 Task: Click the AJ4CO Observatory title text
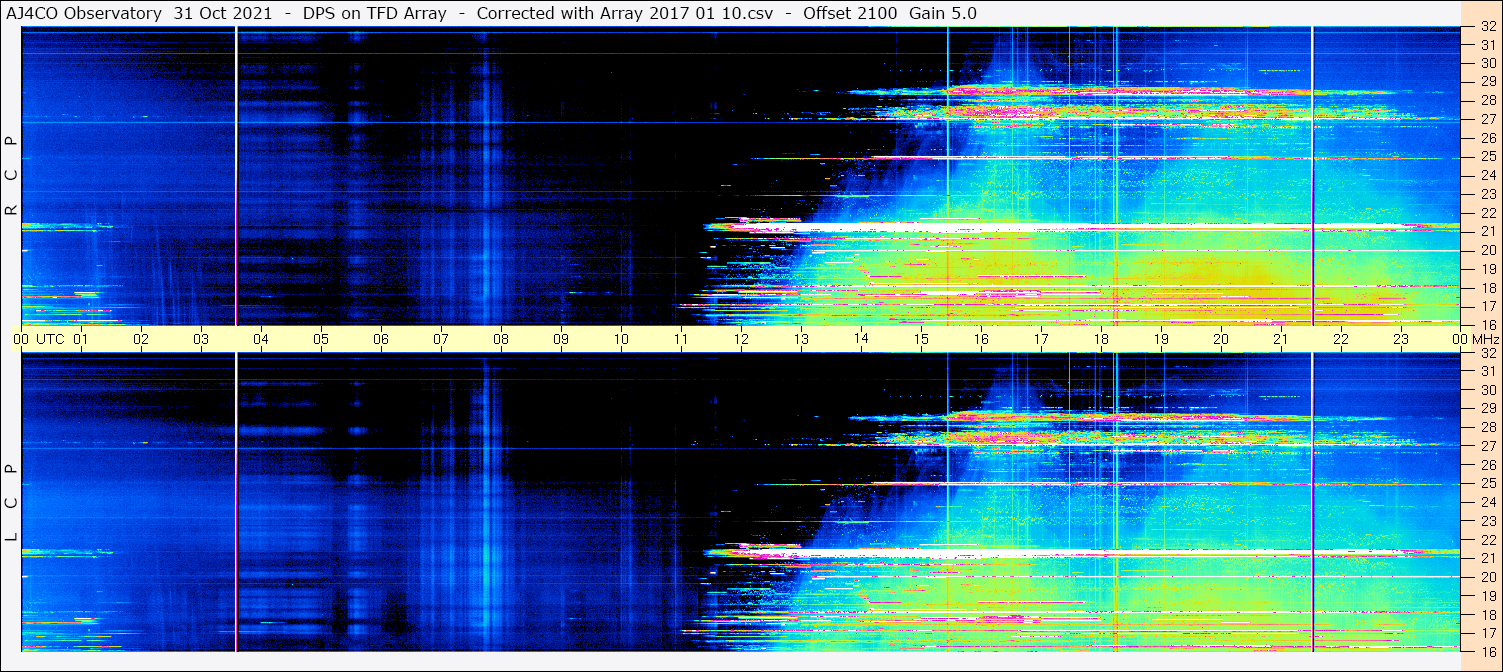pyautogui.click(x=83, y=13)
